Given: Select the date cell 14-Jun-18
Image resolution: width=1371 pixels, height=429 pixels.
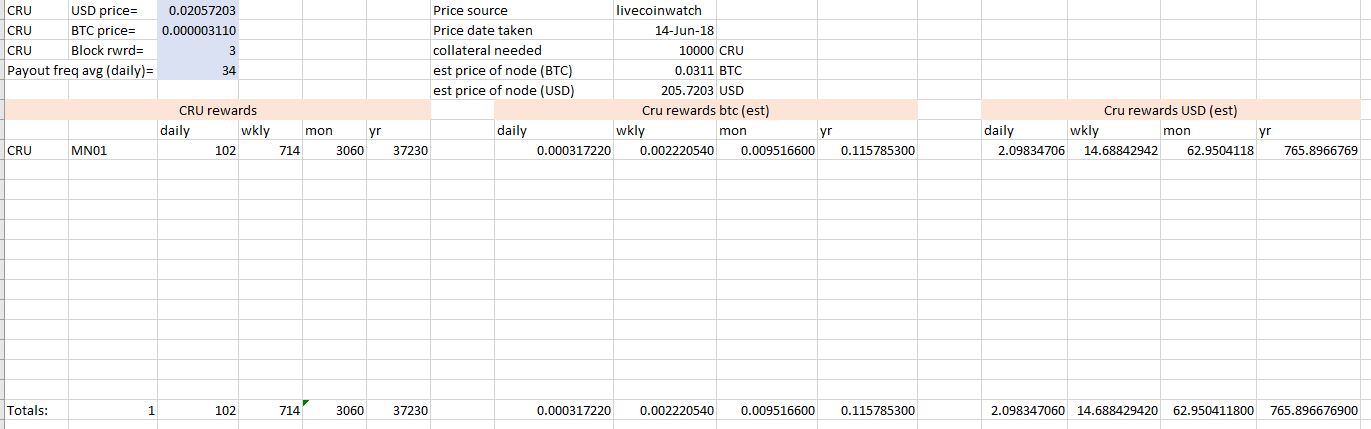Looking at the screenshot, I should tap(665, 30).
